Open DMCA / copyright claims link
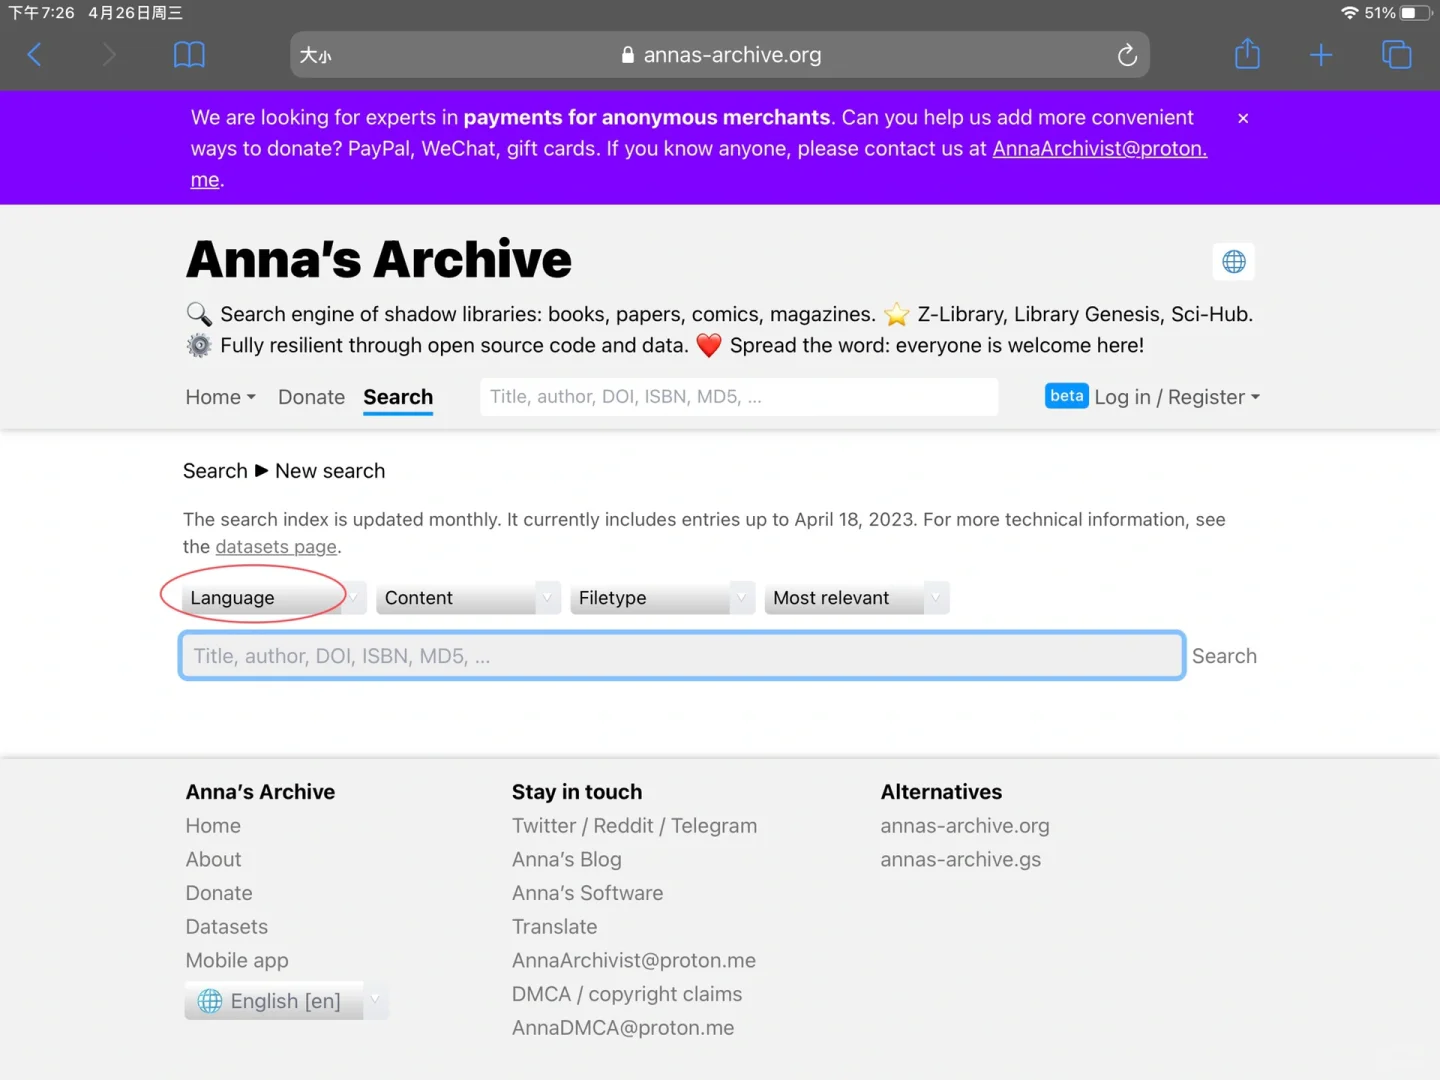Image resolution: width=1440 pixels, height=1080 pixels. click(627, 995)
